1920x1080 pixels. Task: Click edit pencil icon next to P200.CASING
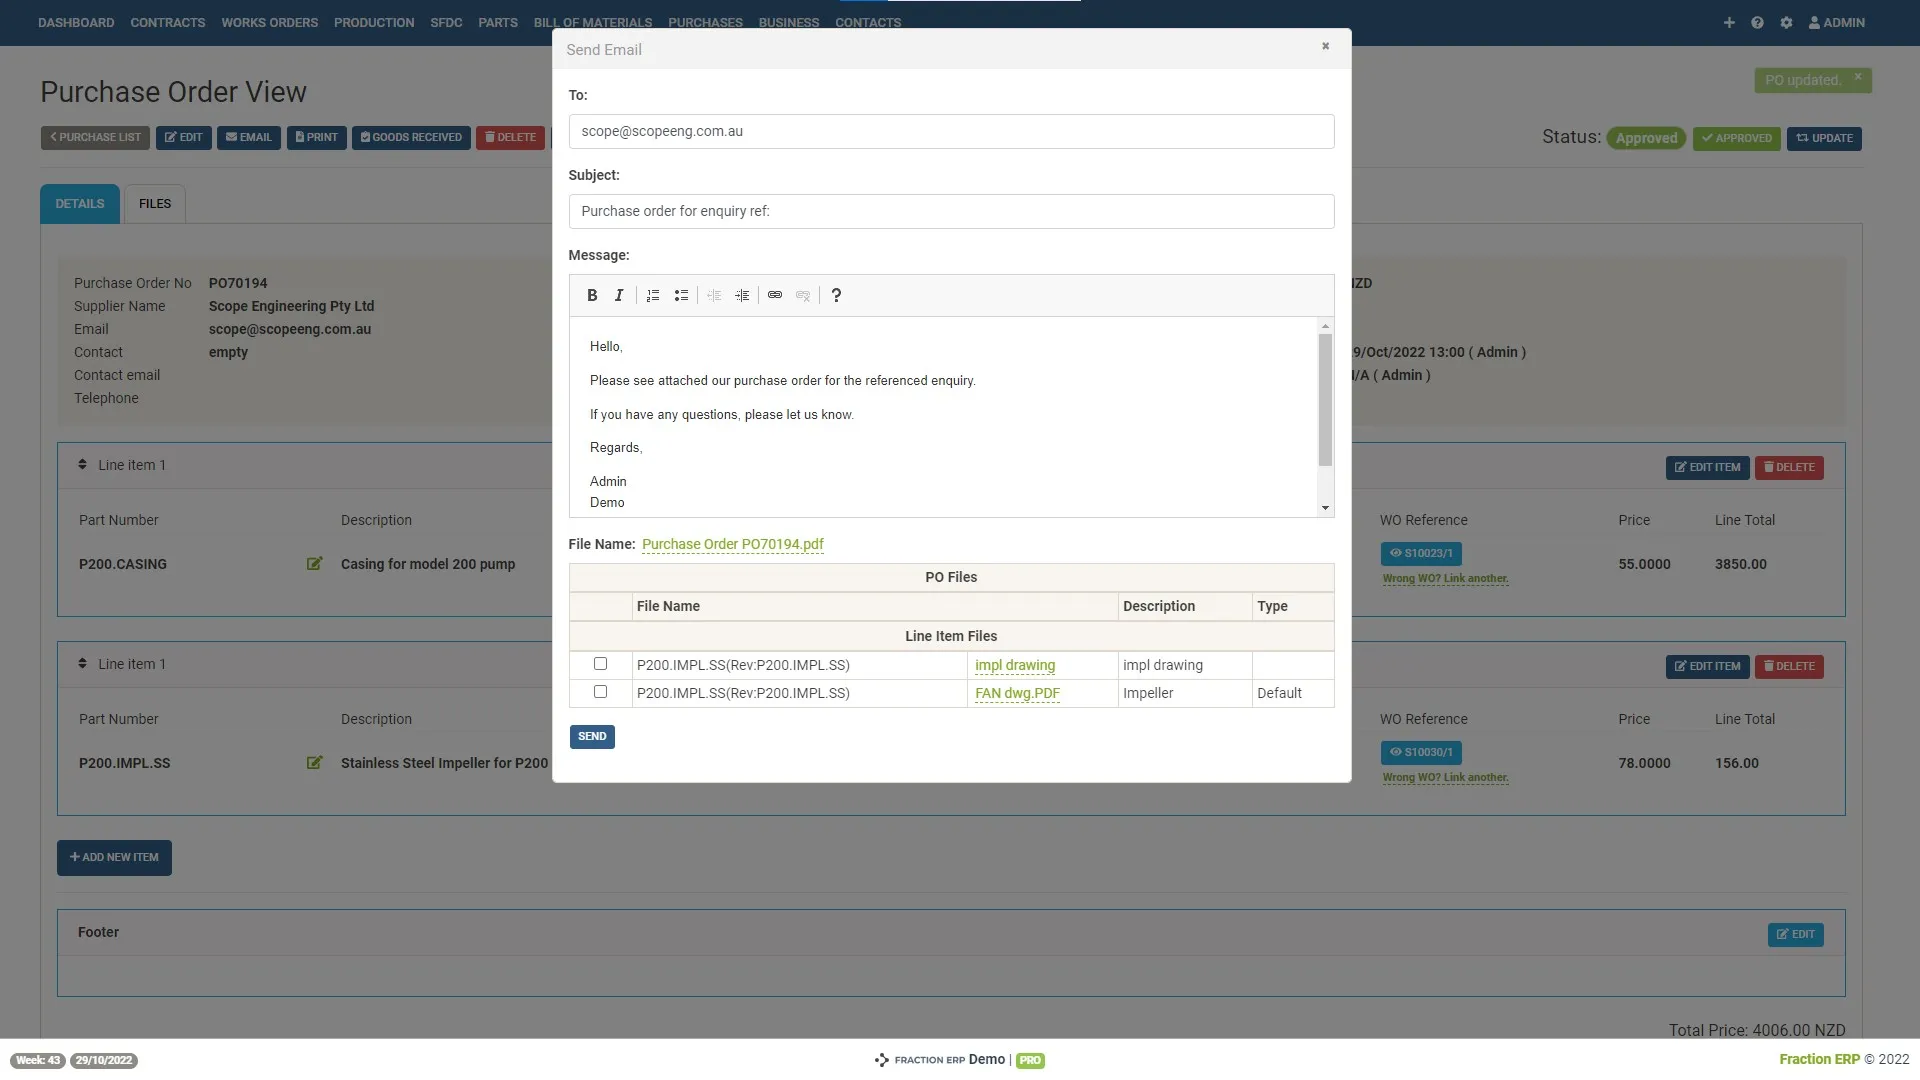314,564
